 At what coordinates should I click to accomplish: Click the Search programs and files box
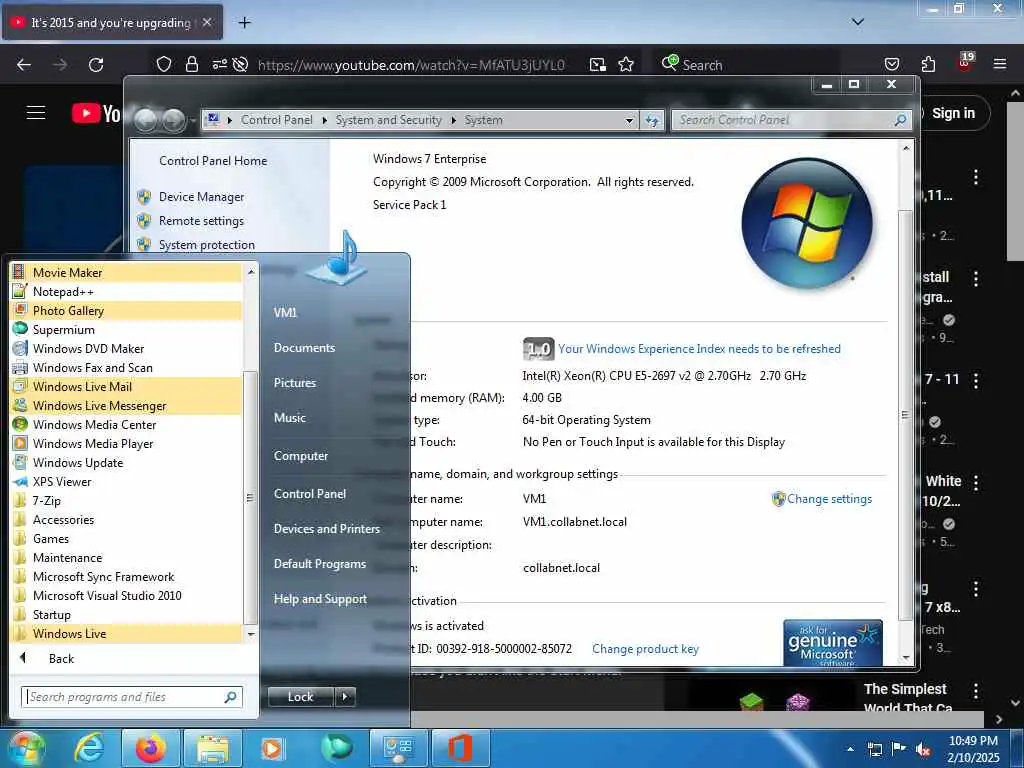coord(132,697)
